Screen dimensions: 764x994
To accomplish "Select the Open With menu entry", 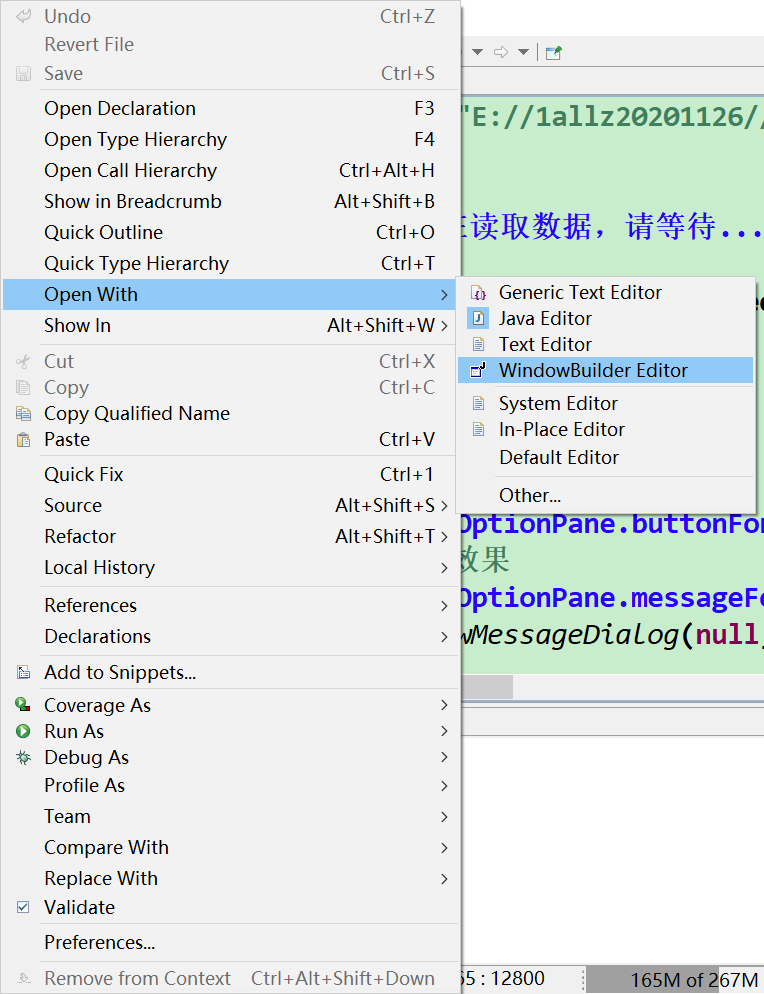I will [x=230, y=295].
